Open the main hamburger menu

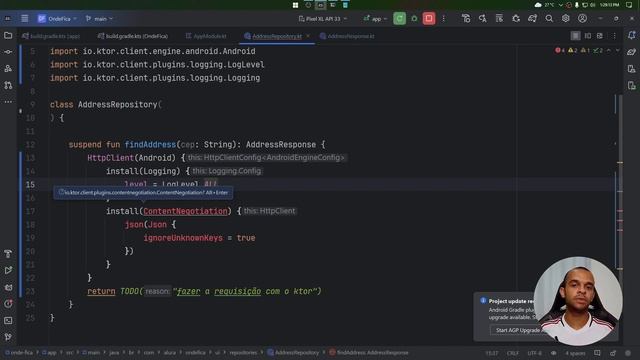pyautogui.click(x=24, y=18)
